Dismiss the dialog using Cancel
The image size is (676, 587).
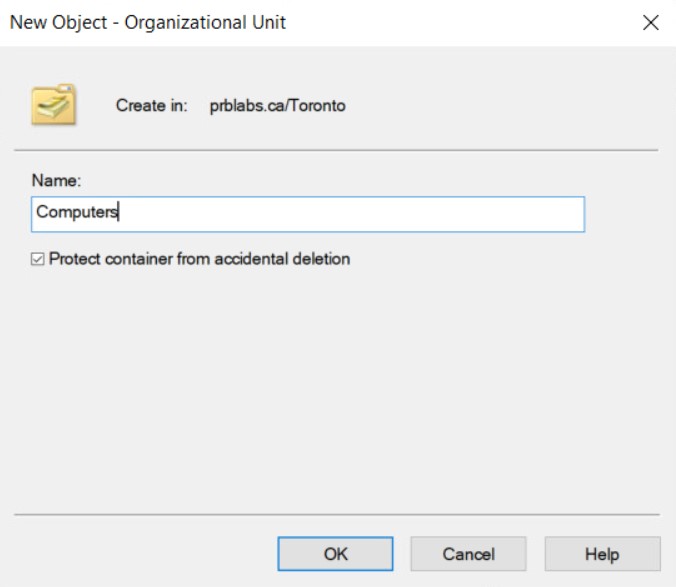click(469, 554)
